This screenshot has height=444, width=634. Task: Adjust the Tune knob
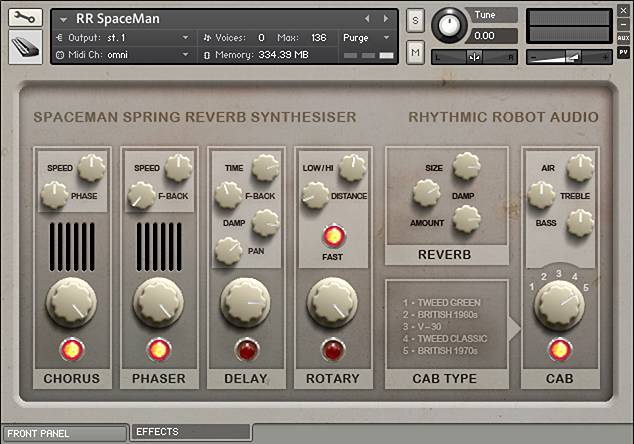coord(449,25)
